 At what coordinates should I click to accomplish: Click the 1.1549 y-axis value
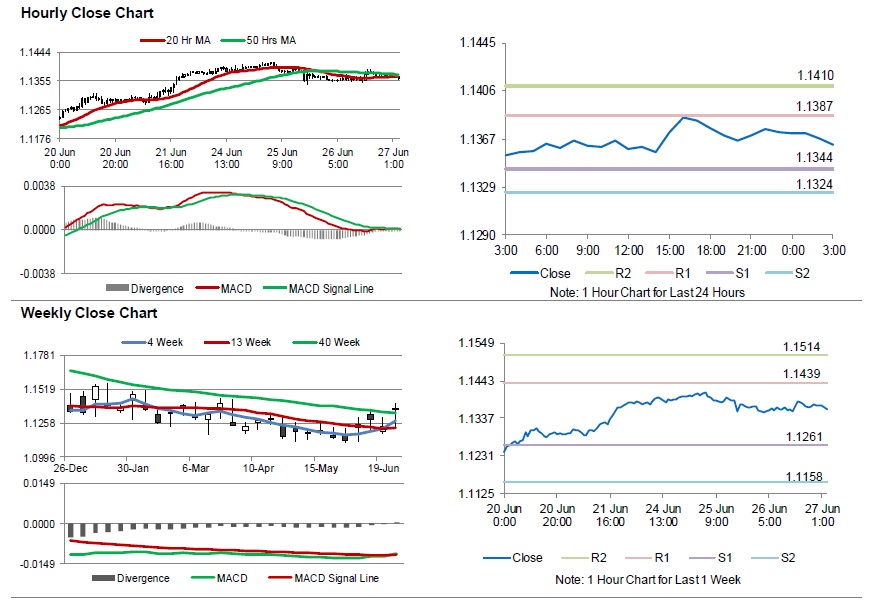(476, 343)
